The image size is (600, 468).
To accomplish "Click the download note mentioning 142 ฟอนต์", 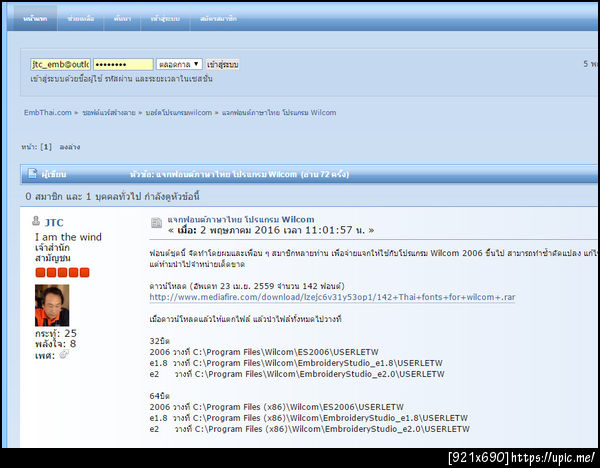I will (x=247, y=286).
